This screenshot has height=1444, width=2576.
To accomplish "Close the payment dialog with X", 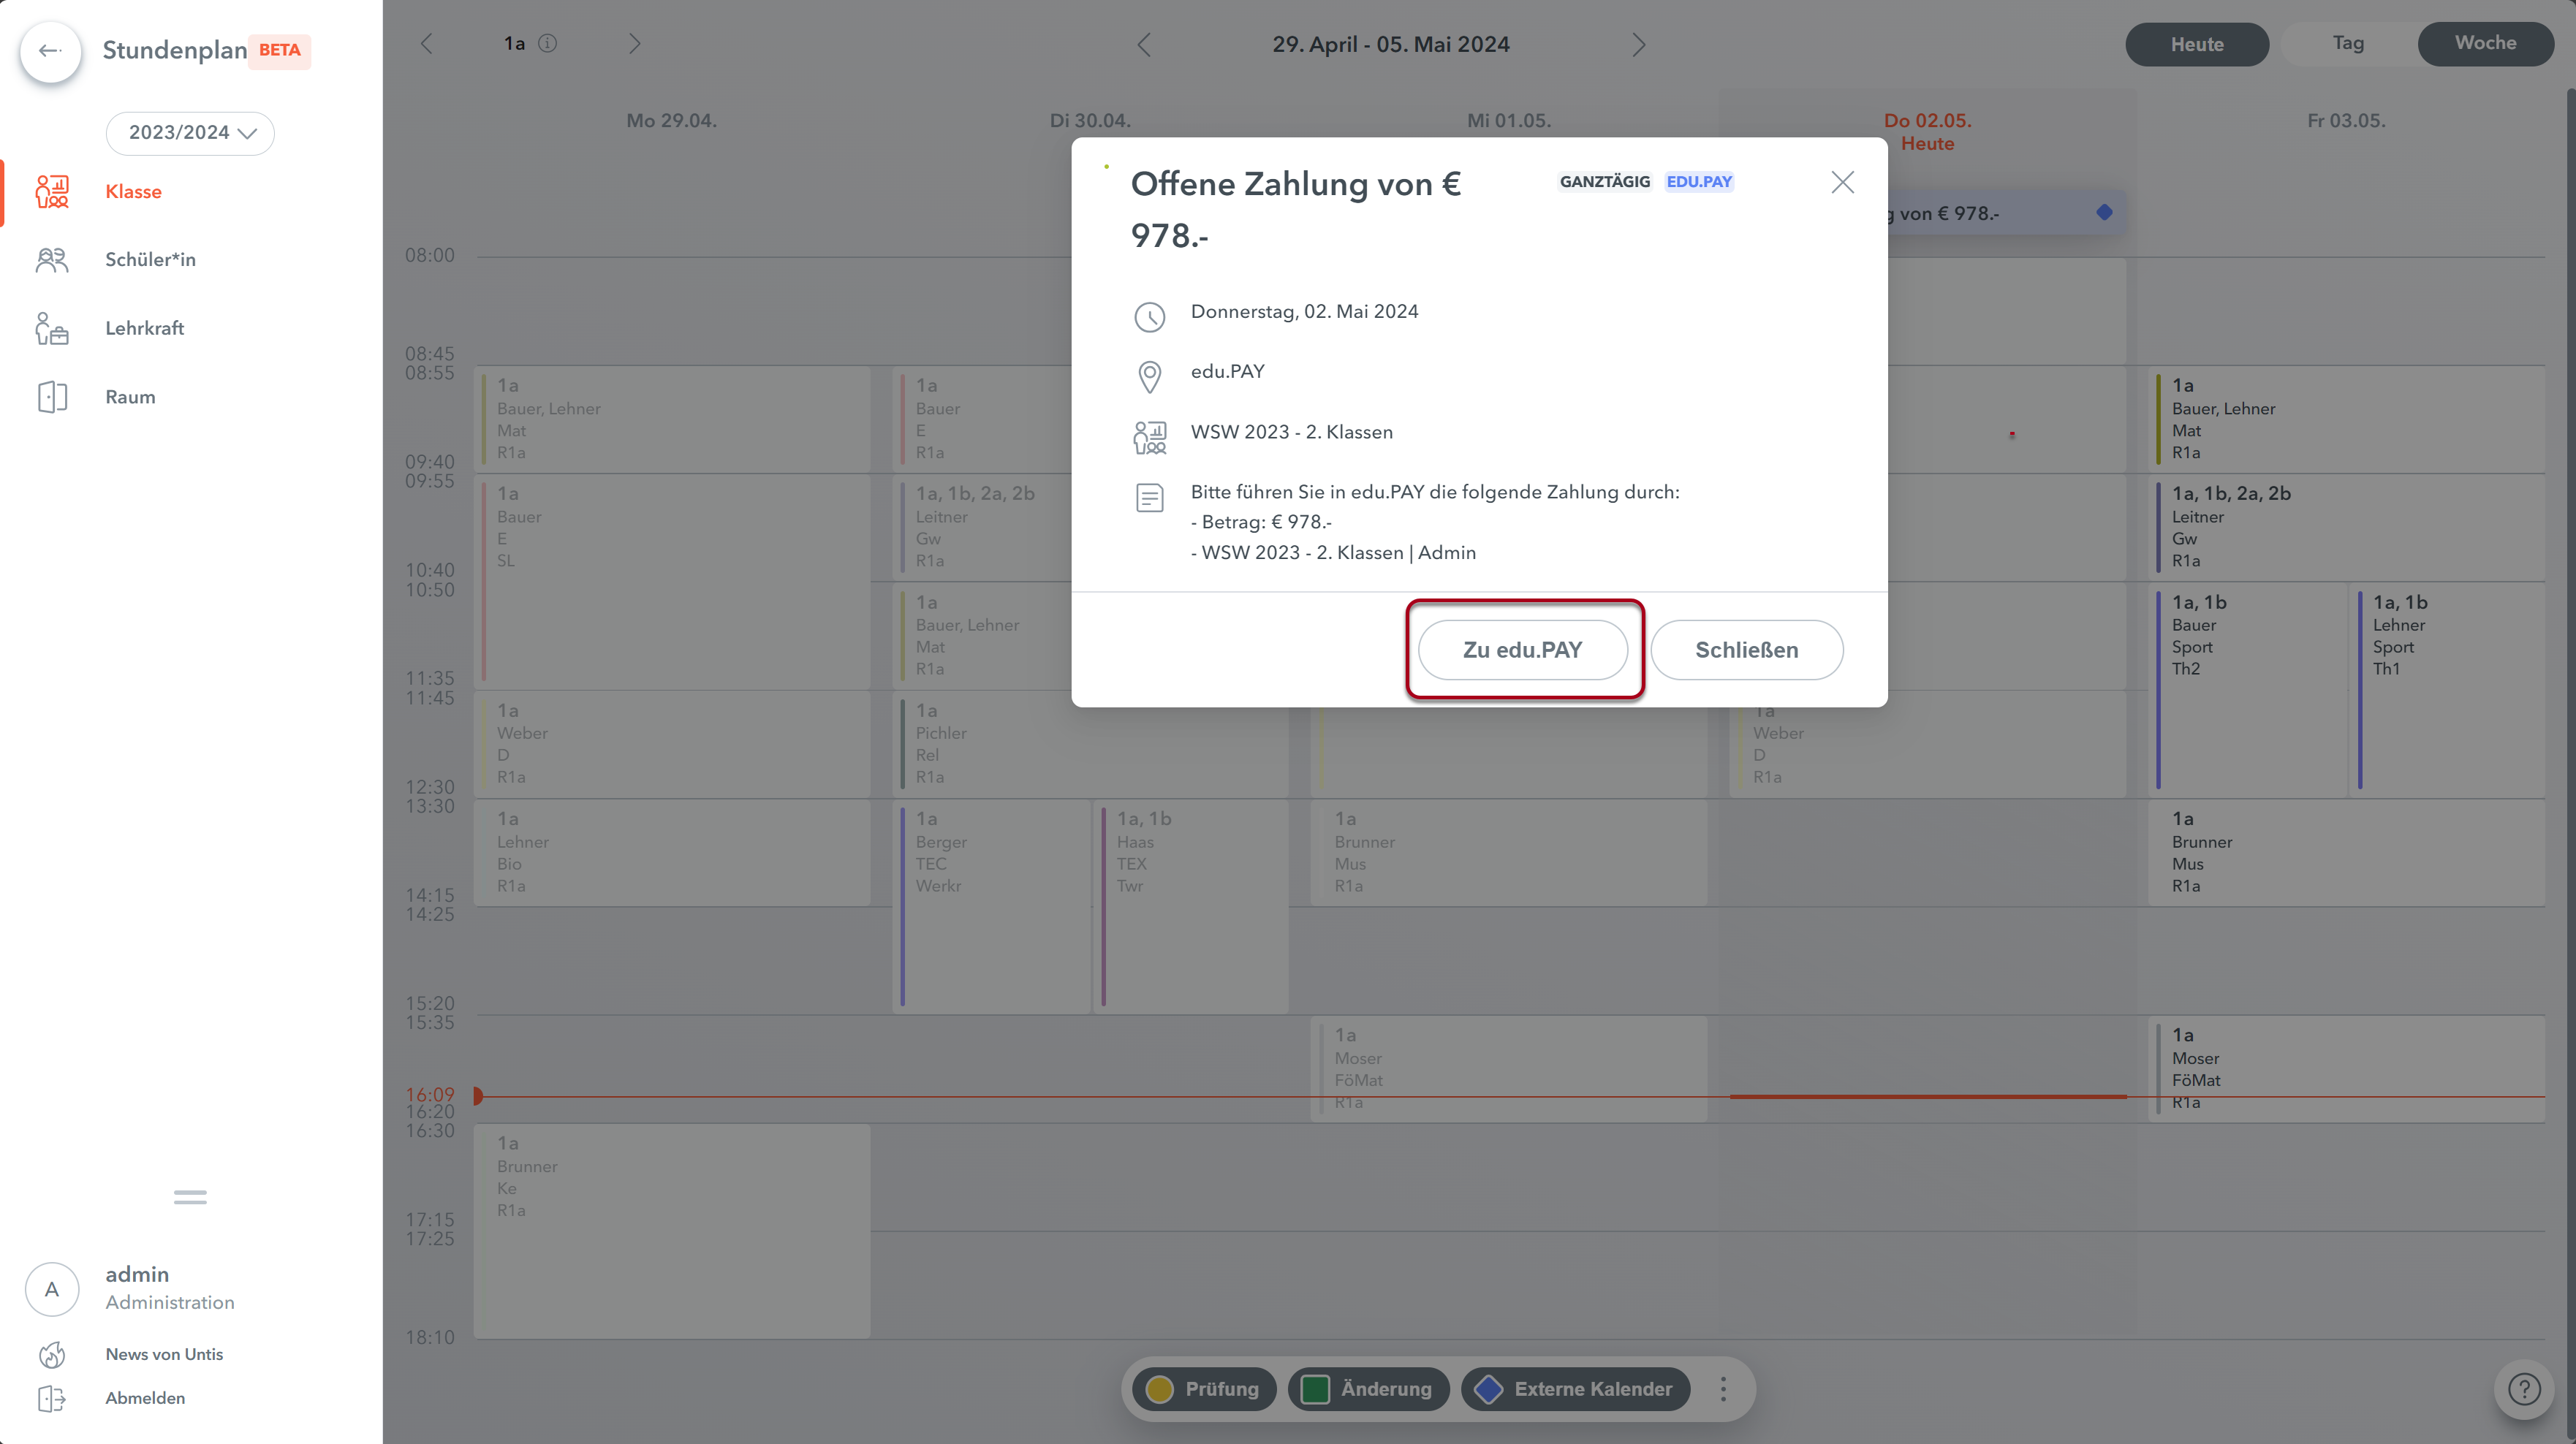I will tap(1842, 182).
